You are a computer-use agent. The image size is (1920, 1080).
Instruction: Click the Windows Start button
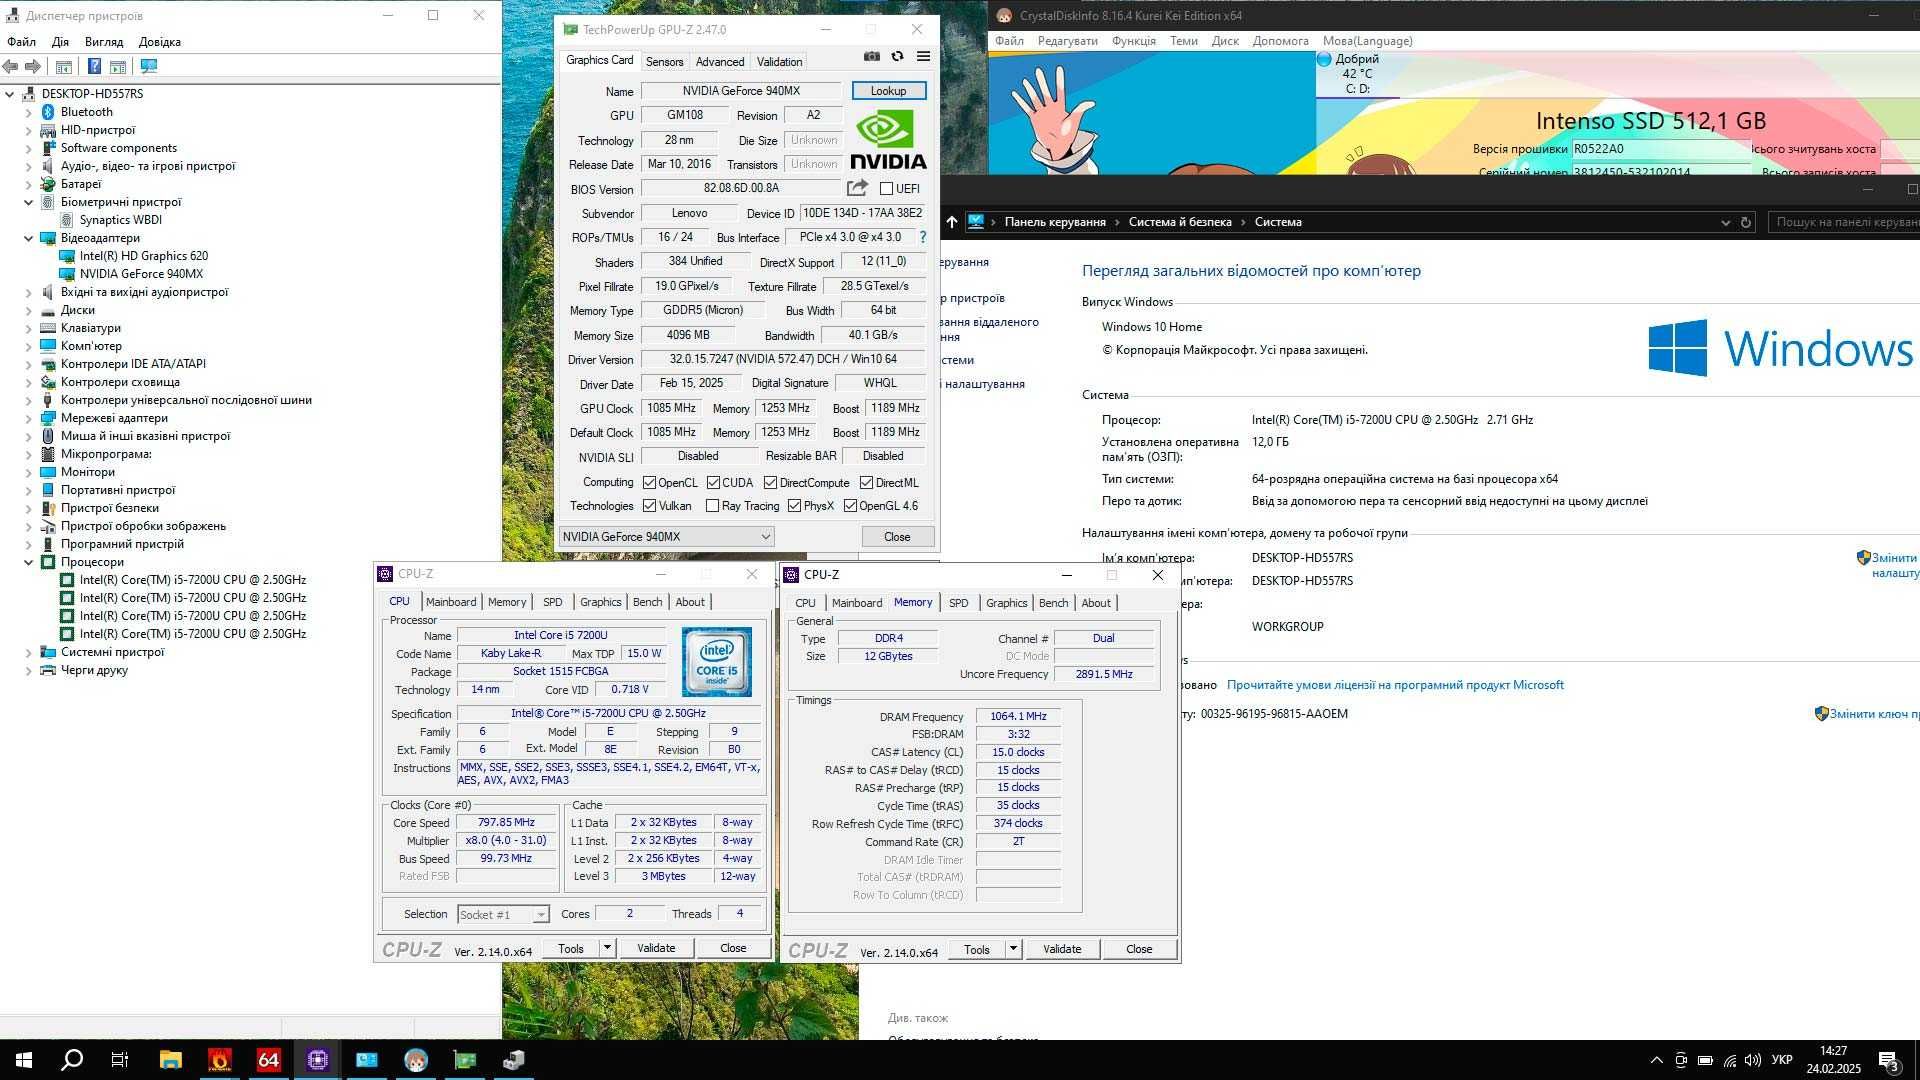tap(24, 1060)
